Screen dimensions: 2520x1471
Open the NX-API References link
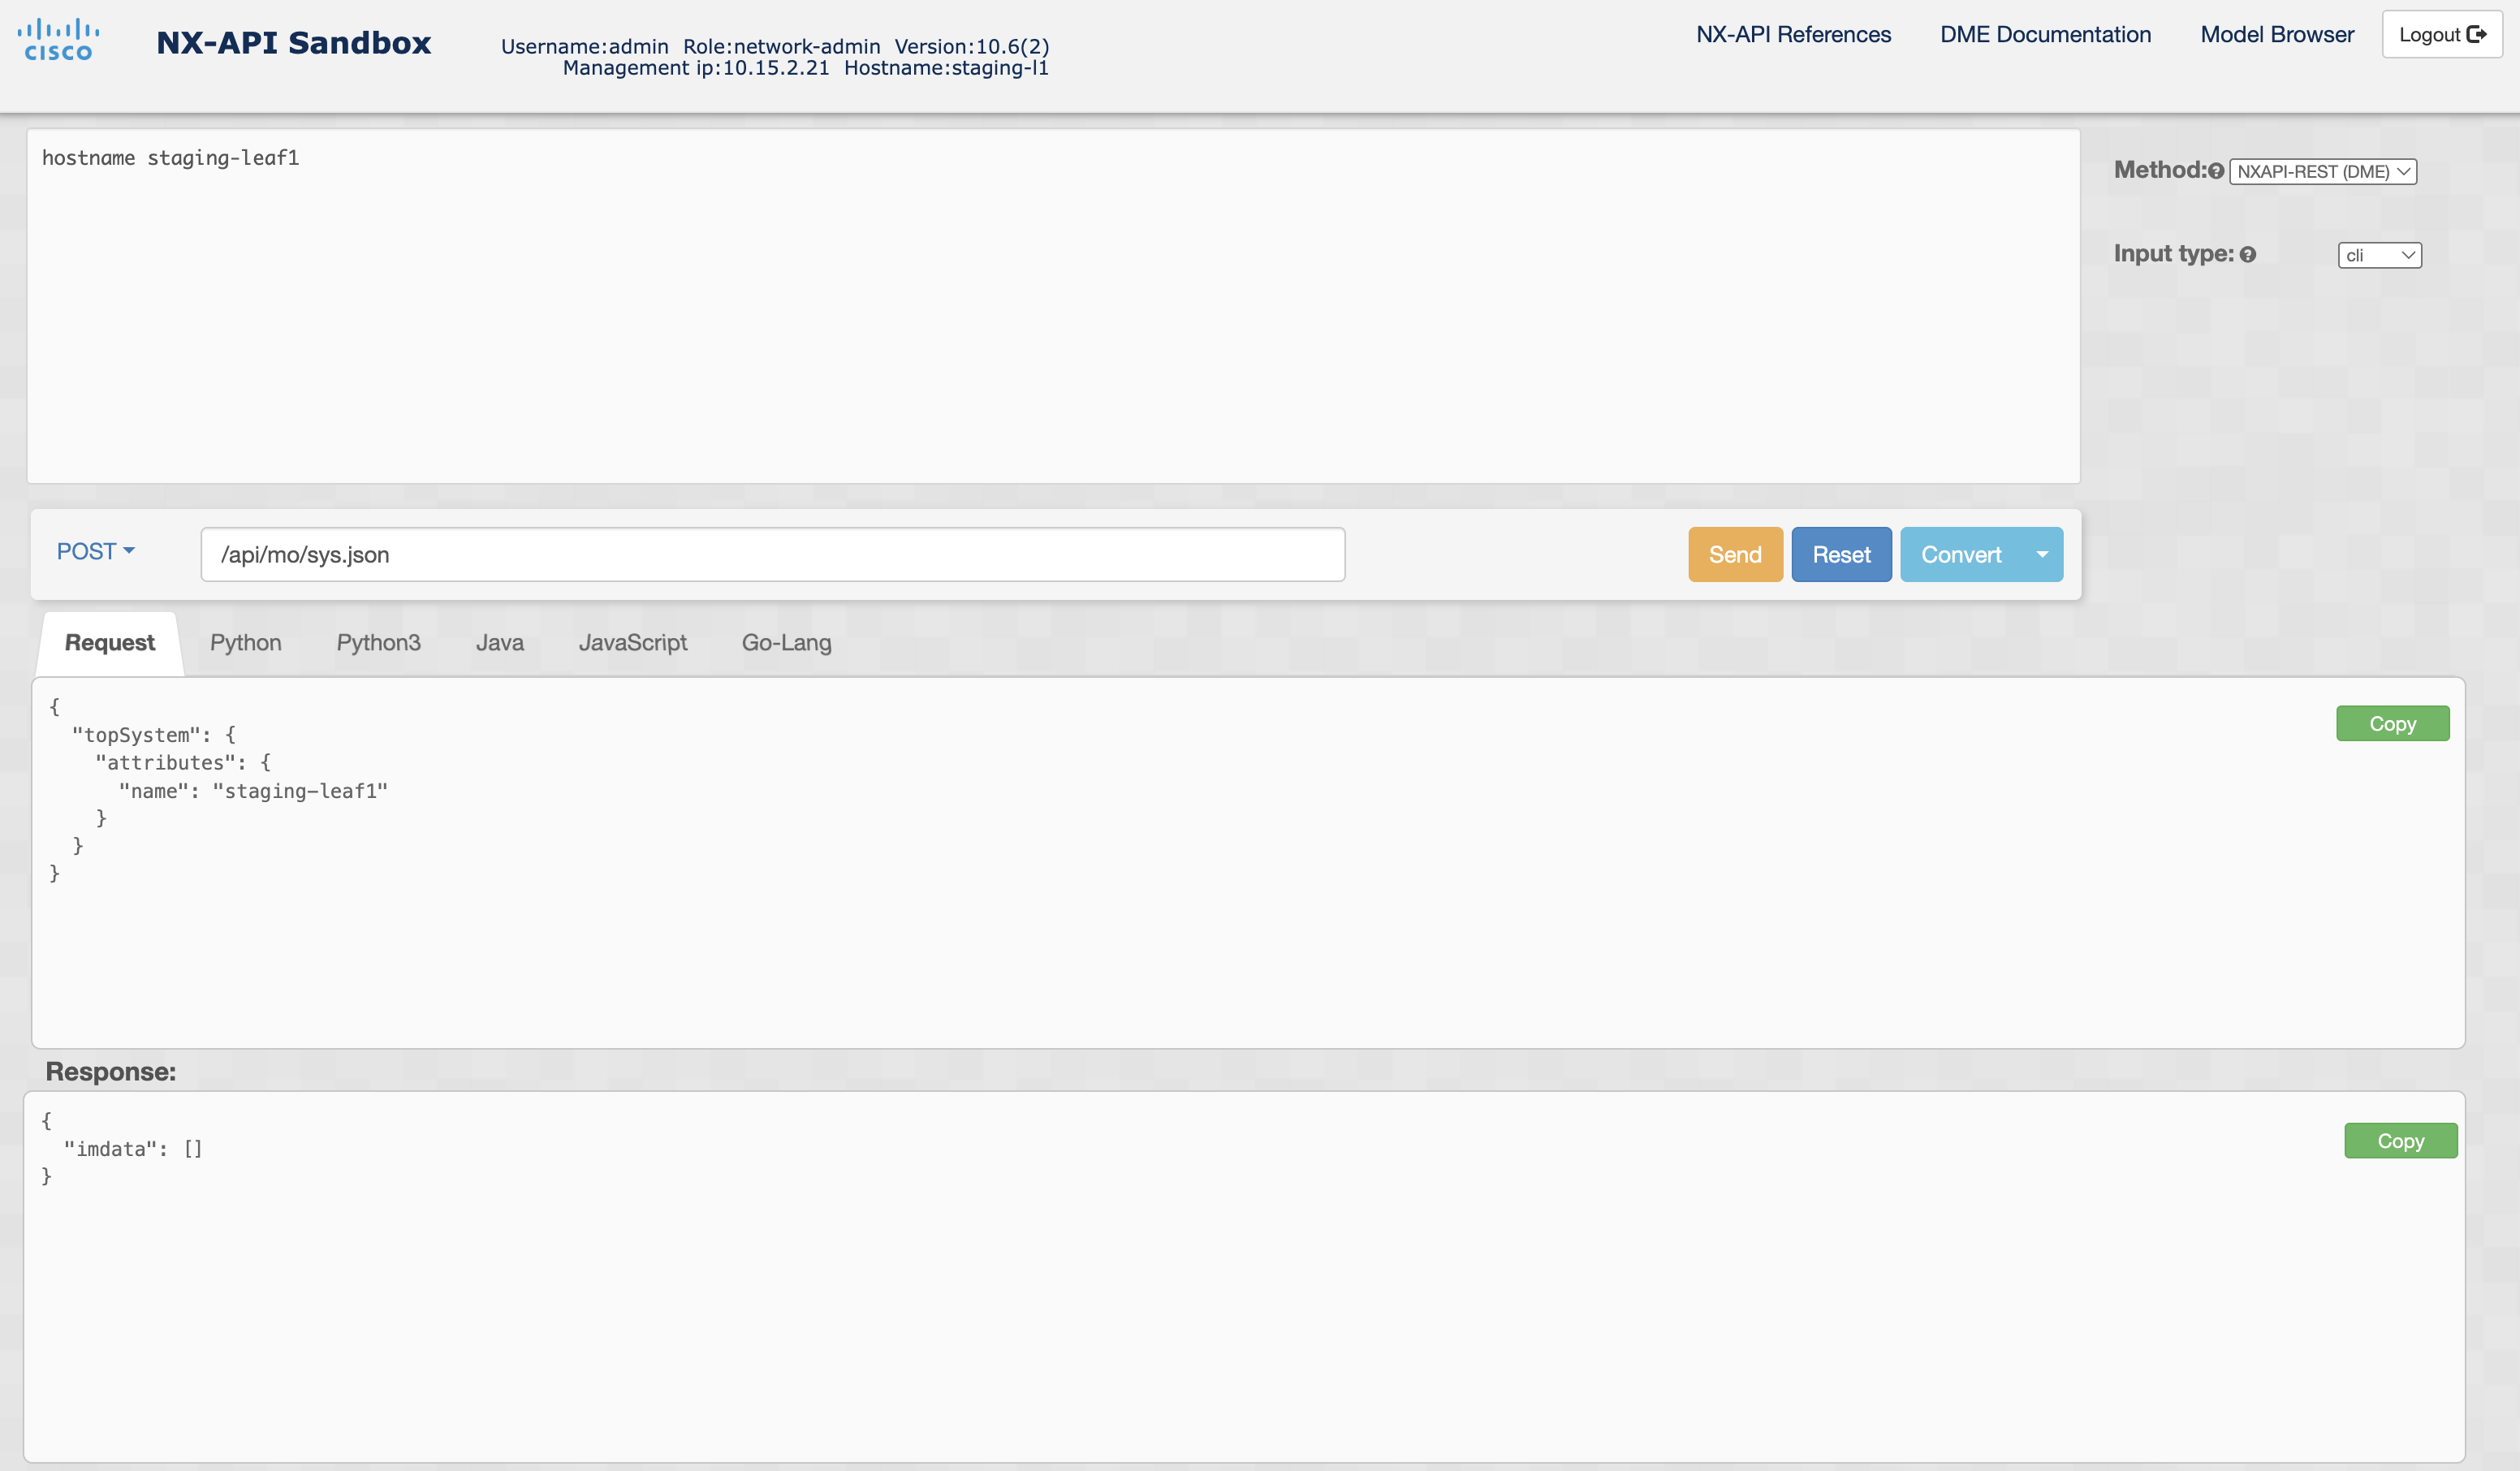click(1793, 35)
